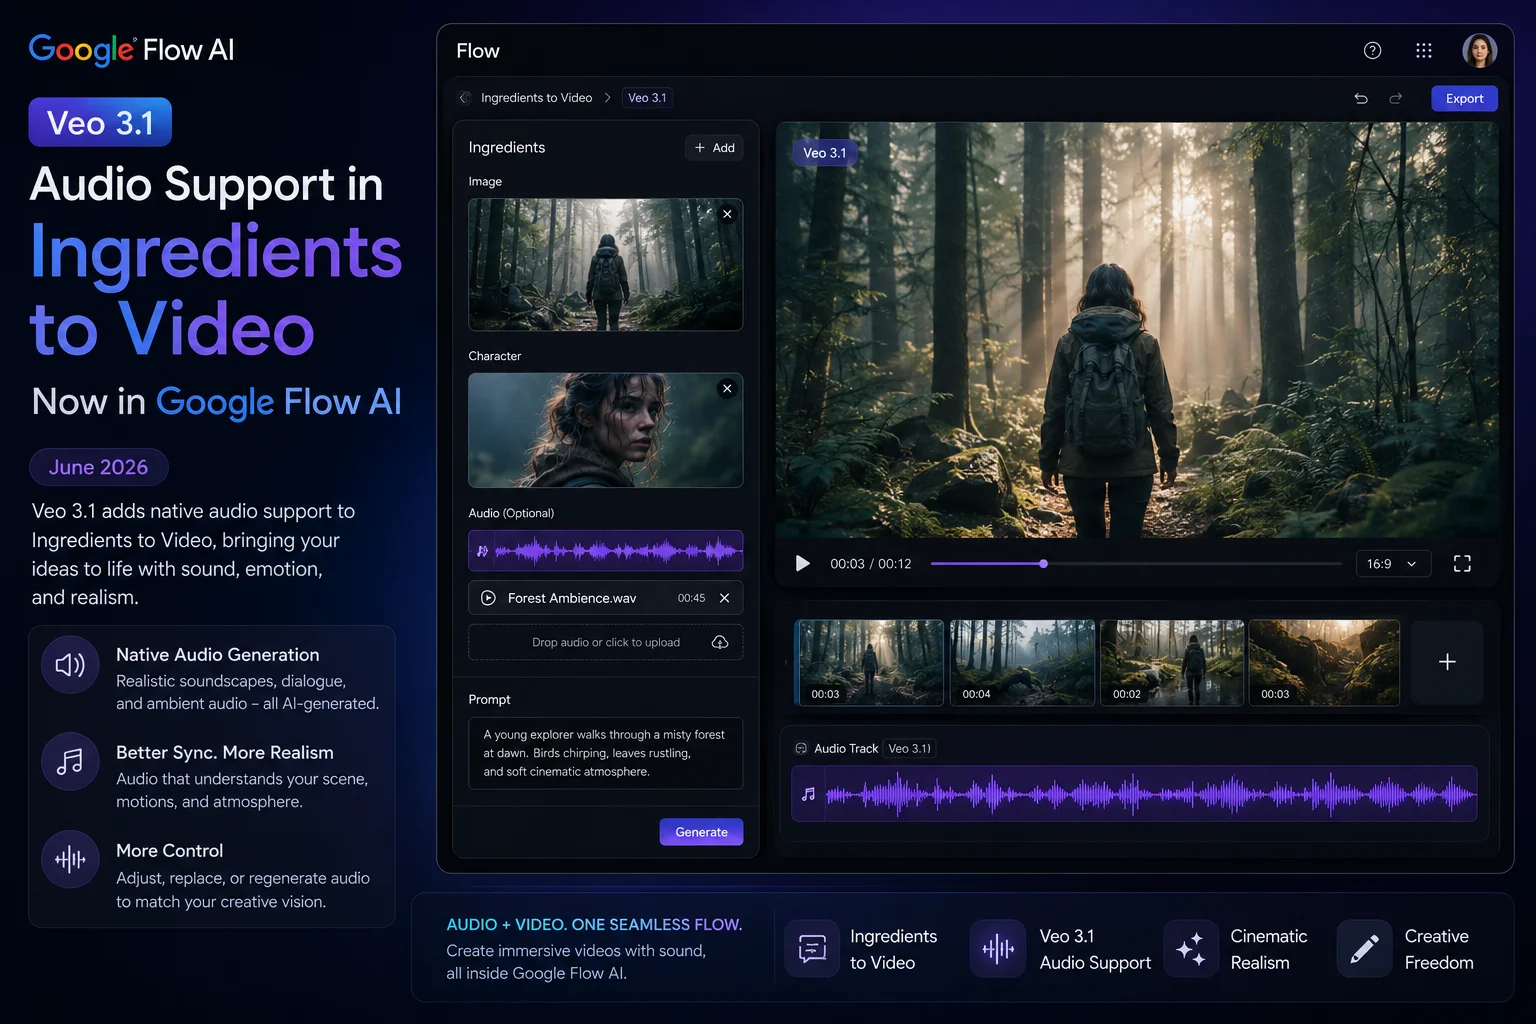Click the Ingredients to Video chat icon
The image size is (1536, 1024).
pos(812,948)
